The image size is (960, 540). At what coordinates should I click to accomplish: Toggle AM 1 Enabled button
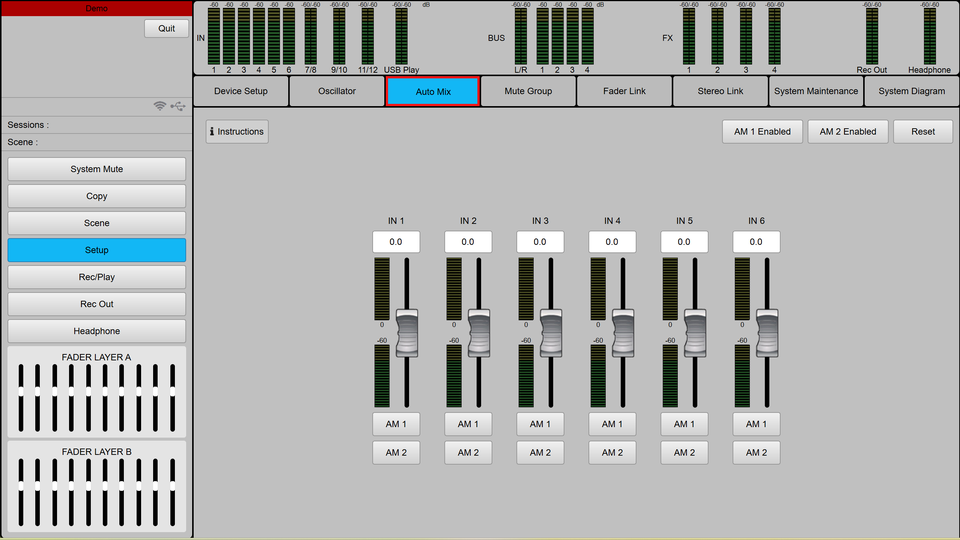pyautogui.click(x=762, y=132)
